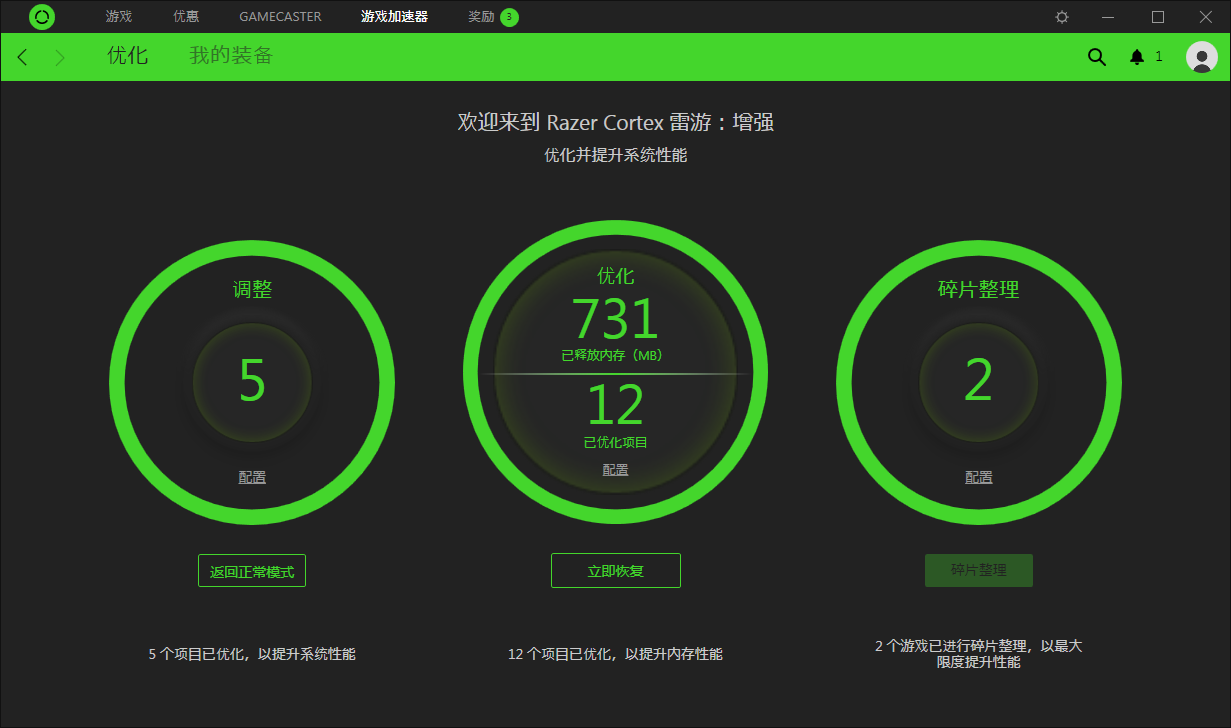Click the 已释放内存（MB） label
The height and width of the screenshot is (728, 1231).
point(613,355)
